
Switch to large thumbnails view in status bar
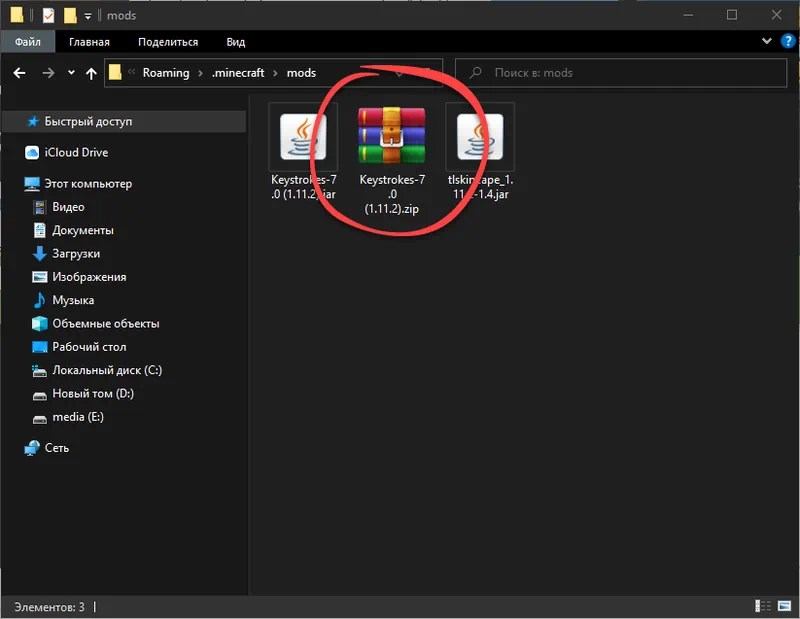(x=783, y=607)
